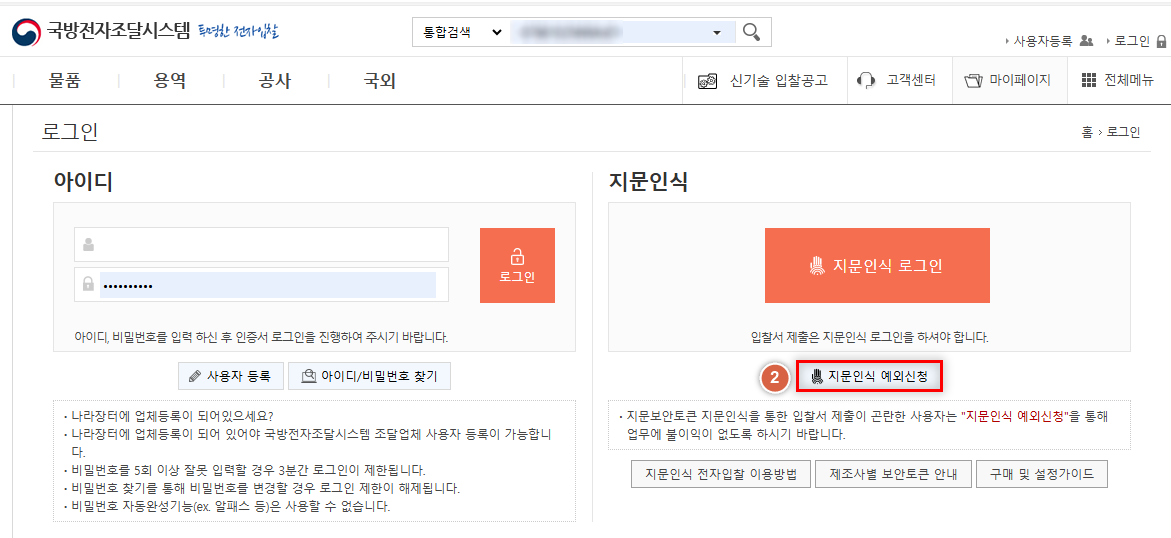Image resolution: width=1171 pixels, height=538 pixels.
Task: Click the fingerprint icon on 지문인식 로그인
Action: (x=816, y=265)
